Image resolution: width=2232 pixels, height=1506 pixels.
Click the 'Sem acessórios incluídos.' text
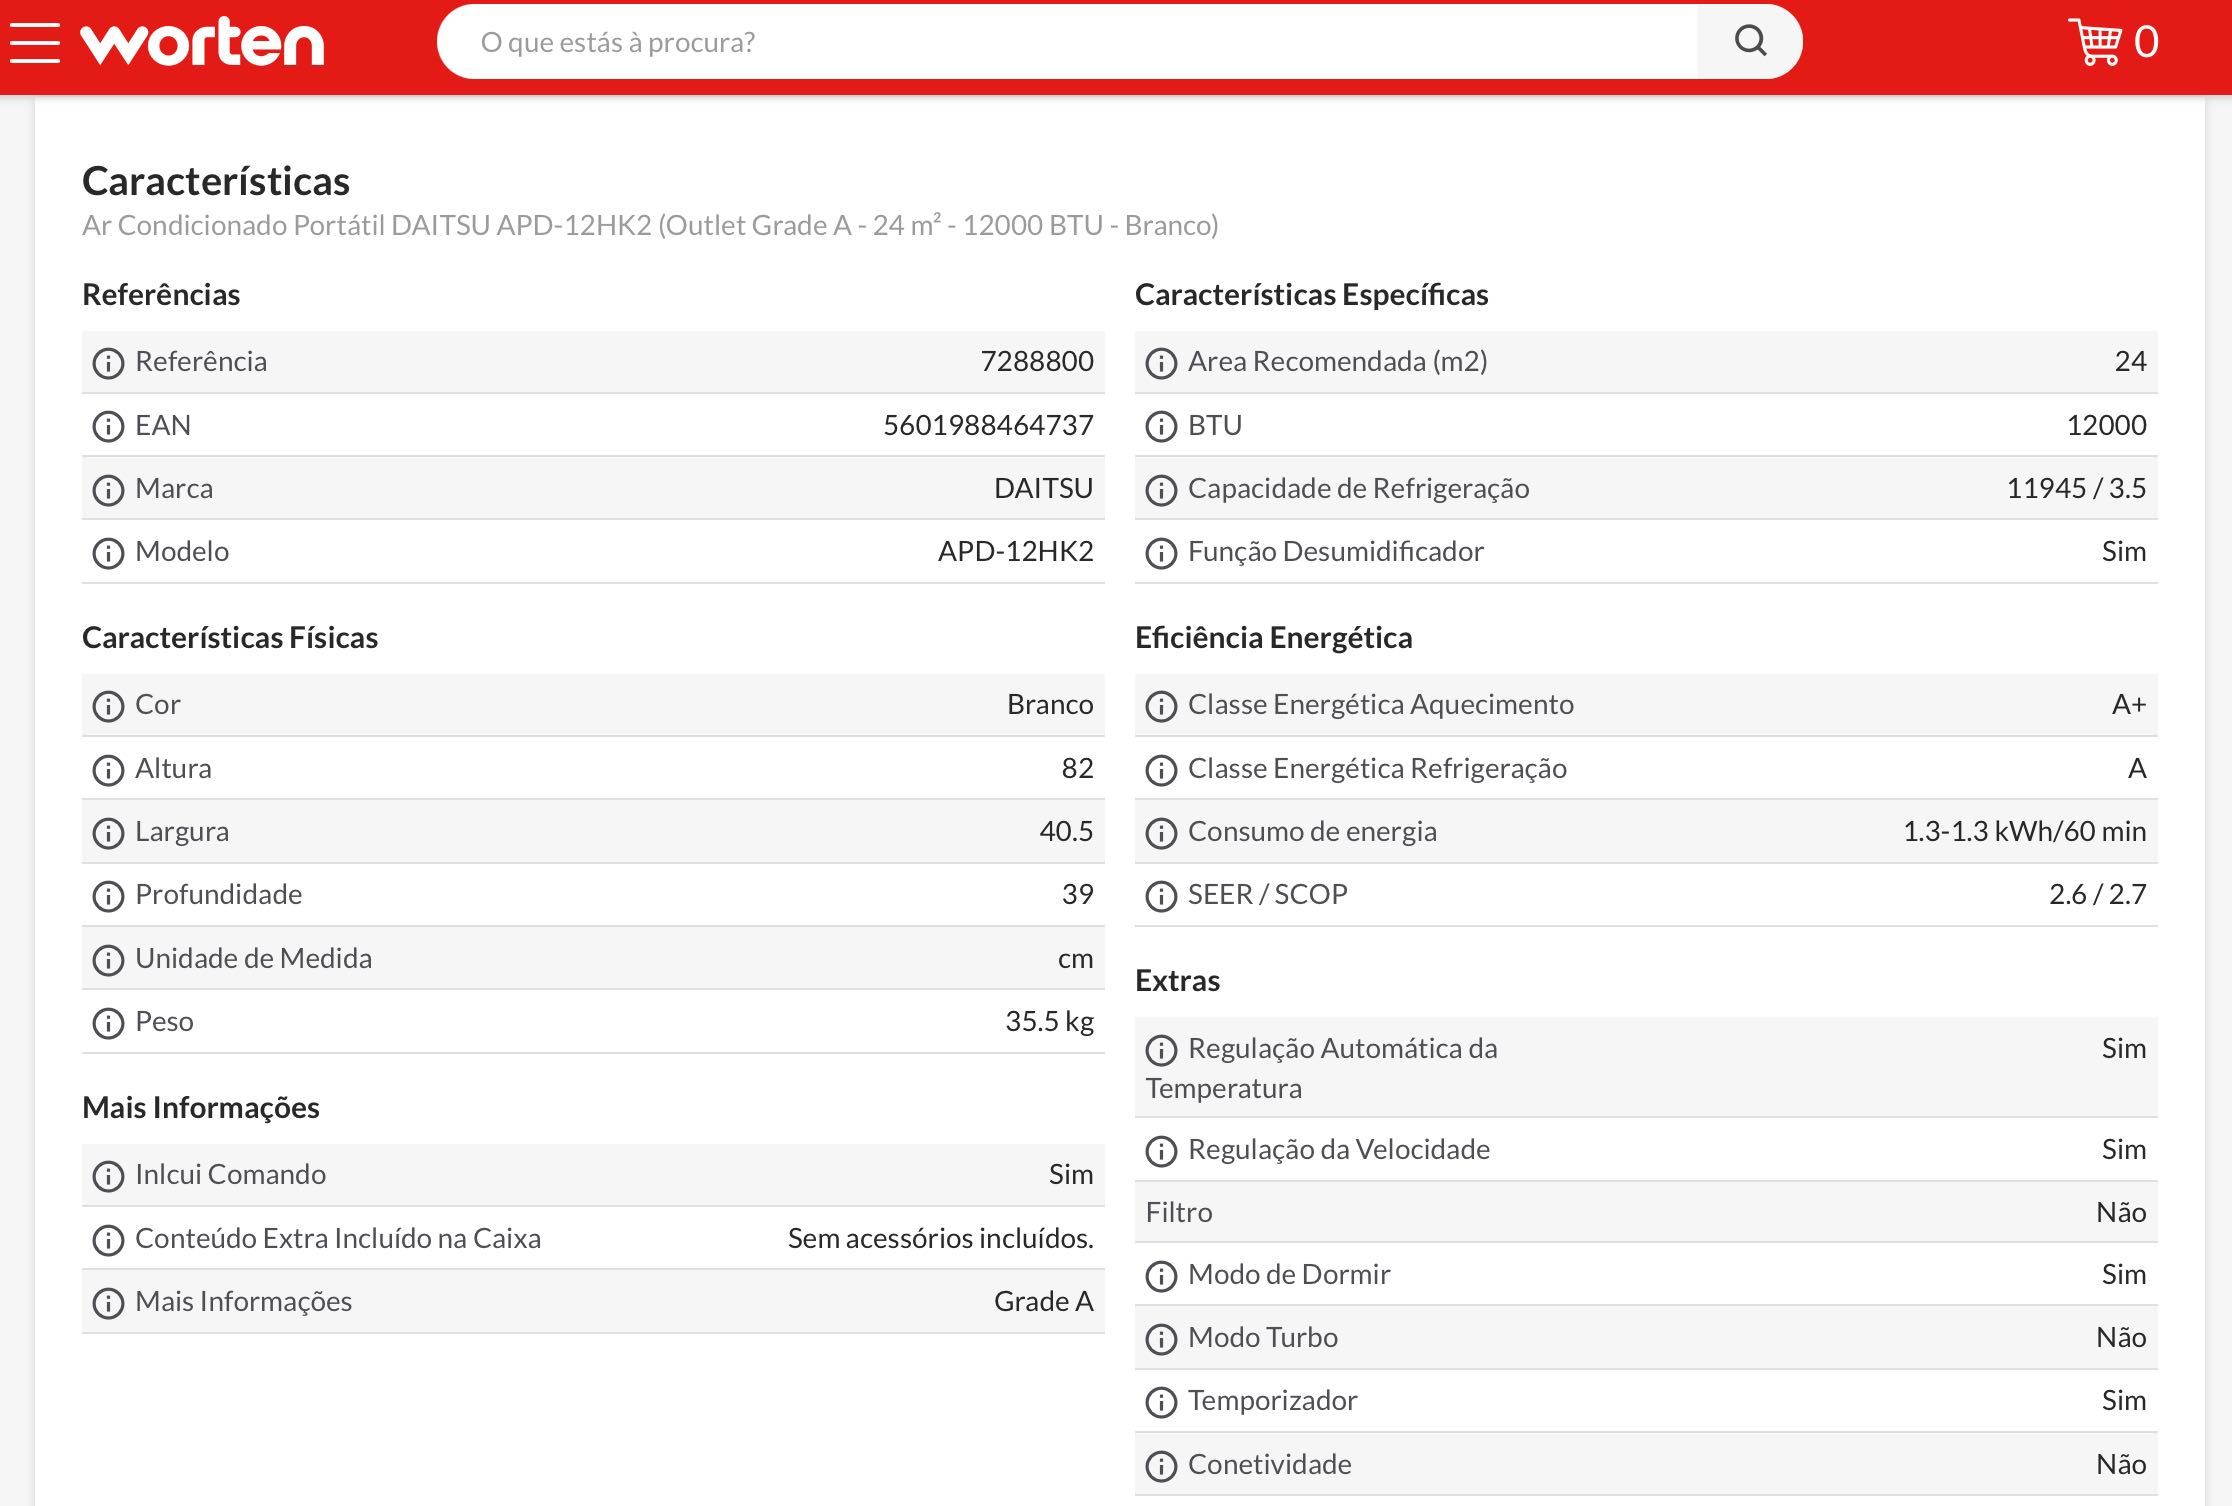(x=940, y=1238)
